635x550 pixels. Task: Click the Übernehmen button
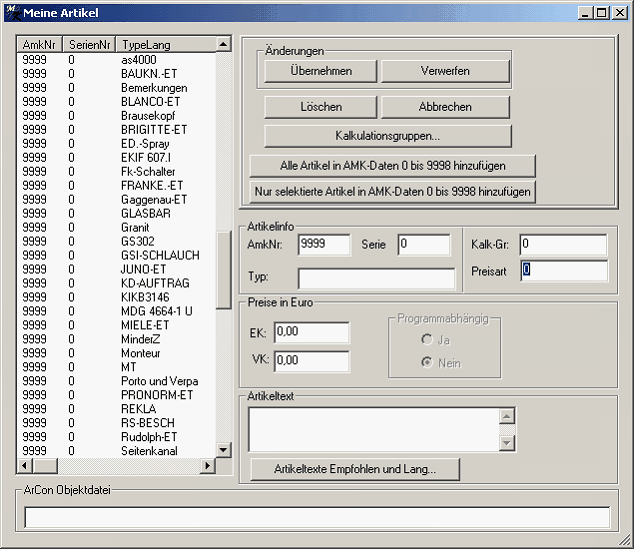point(321,71)
